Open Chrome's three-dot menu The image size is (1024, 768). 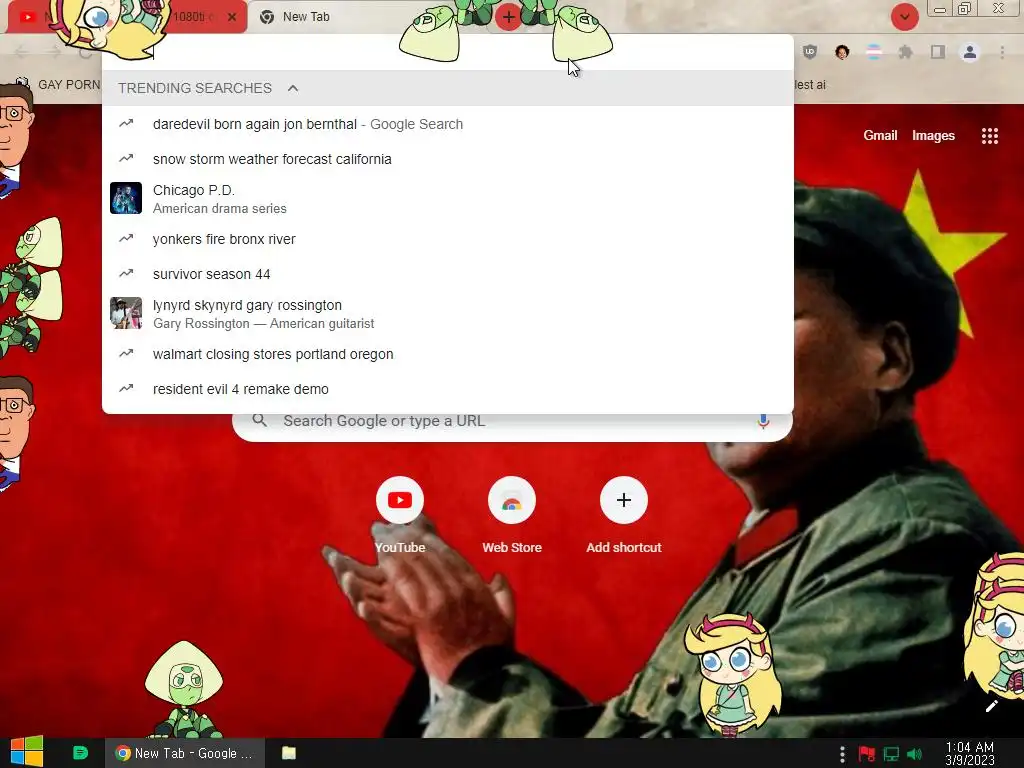(x=1002, y=52)
